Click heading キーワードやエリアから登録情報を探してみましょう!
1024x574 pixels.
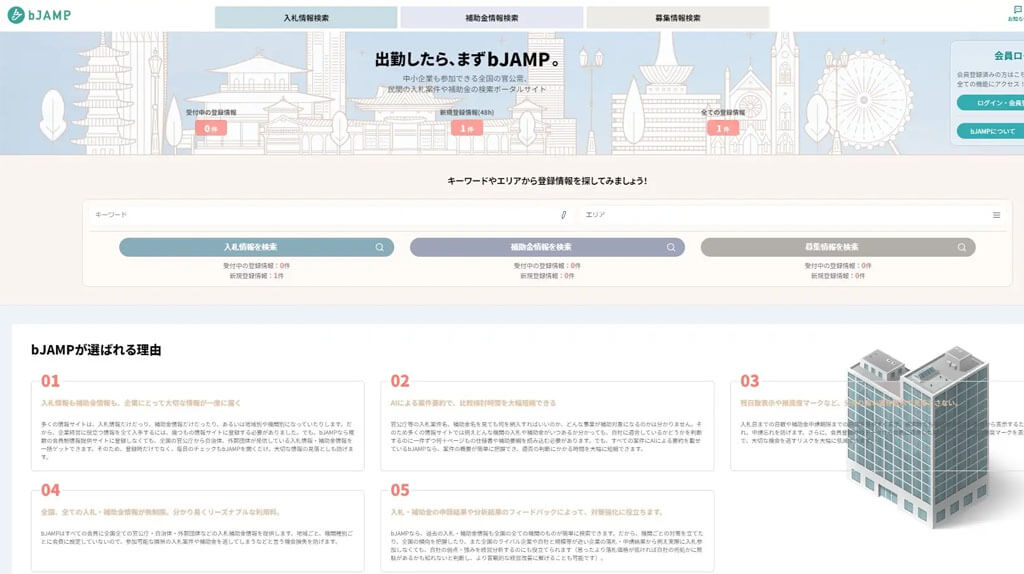tap(547, 181)
